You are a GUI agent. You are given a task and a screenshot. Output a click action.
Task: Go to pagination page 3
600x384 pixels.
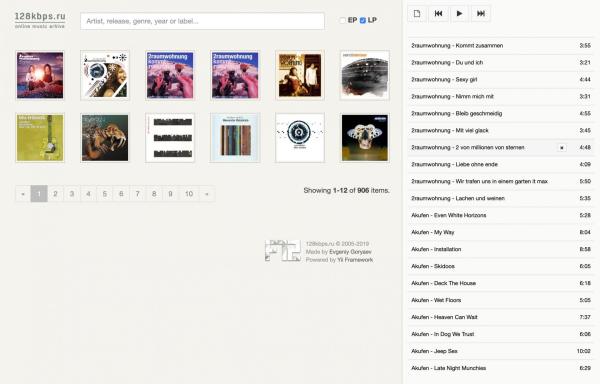pyautogui.click(x=72, y=194)
